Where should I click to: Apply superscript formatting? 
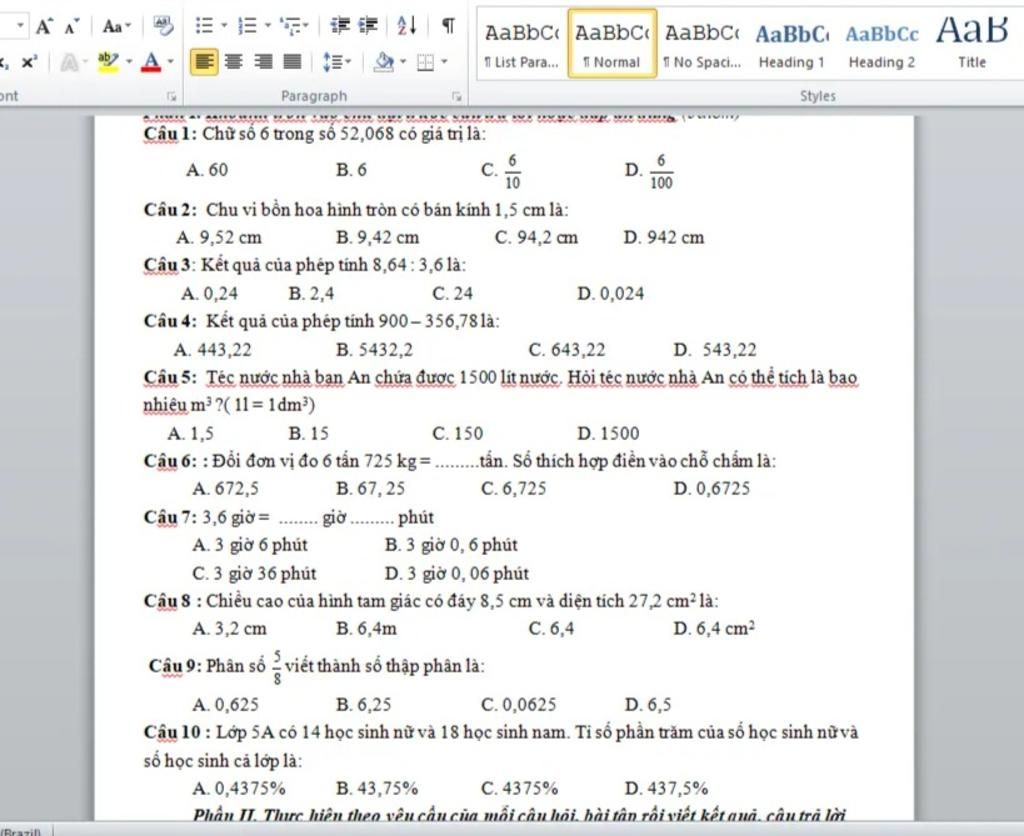pos(29,62)
